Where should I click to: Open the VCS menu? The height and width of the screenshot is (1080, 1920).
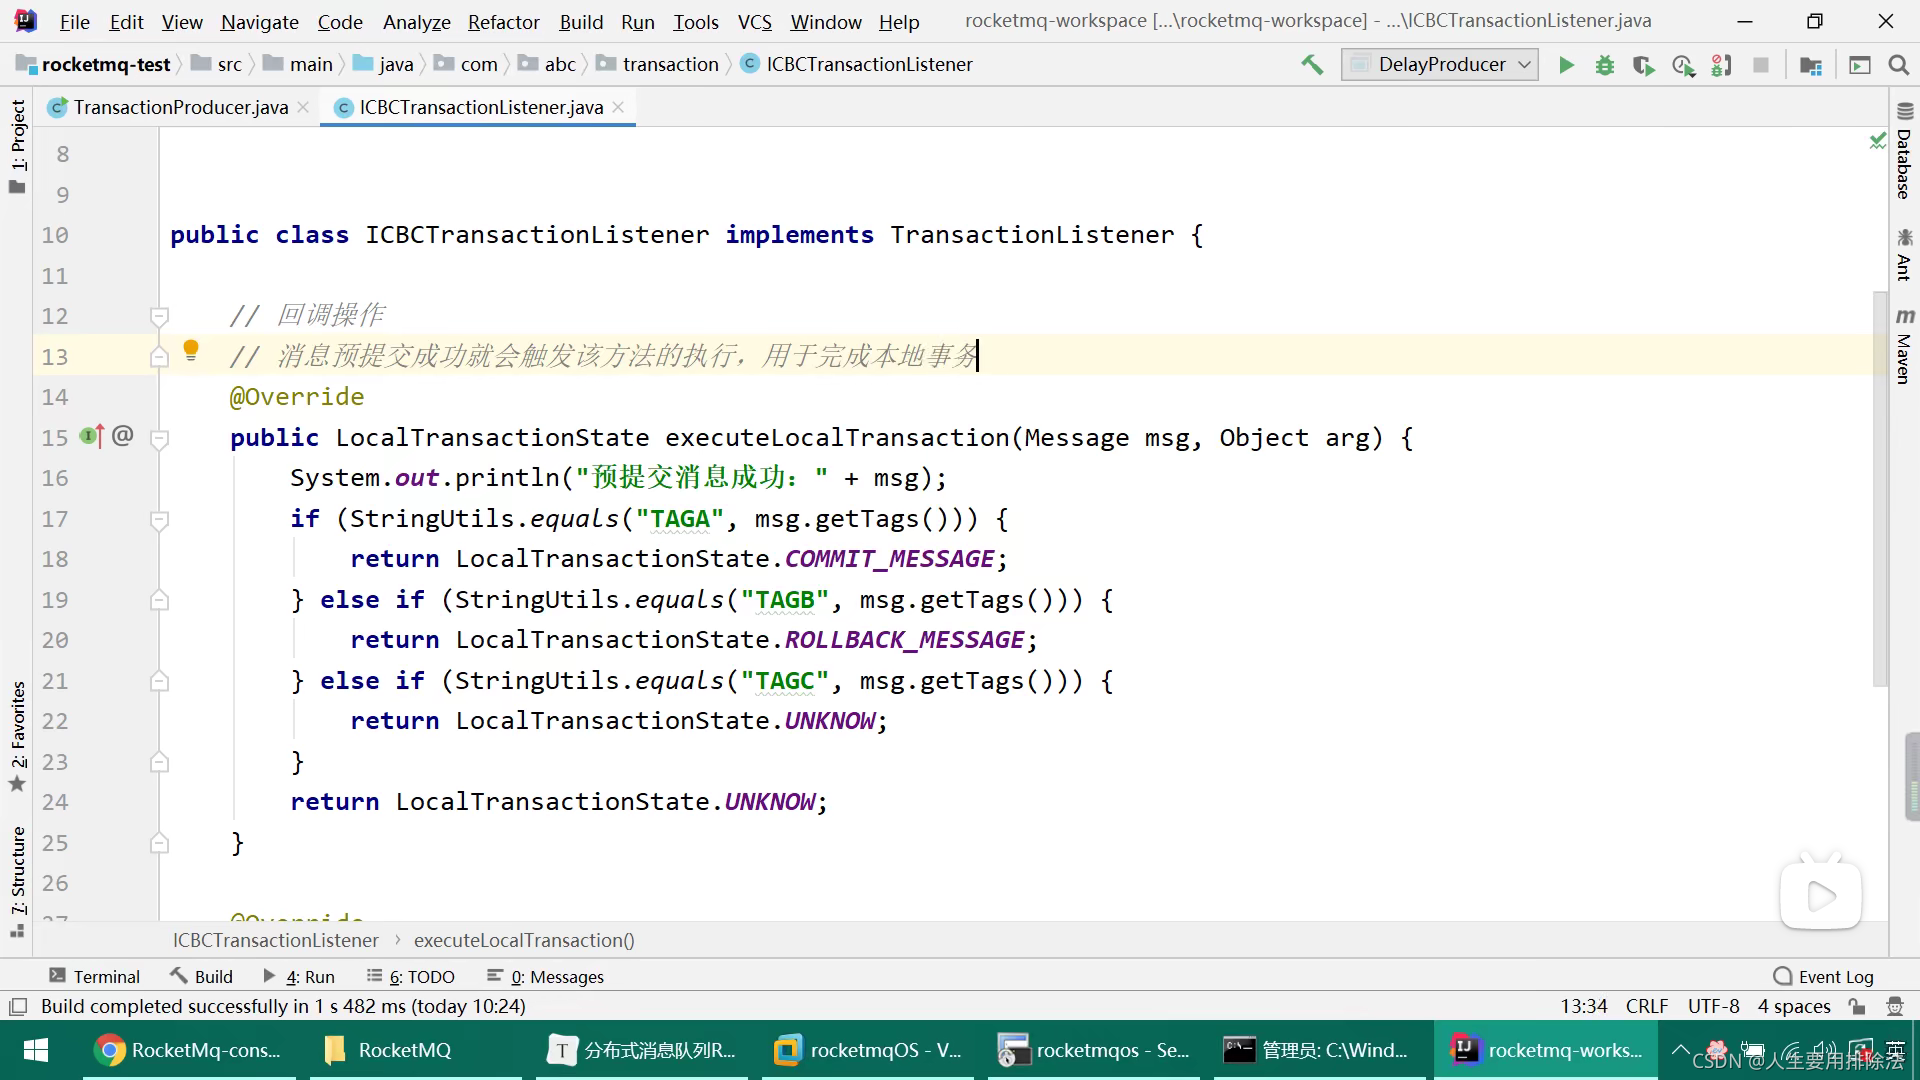coord(754,22)
